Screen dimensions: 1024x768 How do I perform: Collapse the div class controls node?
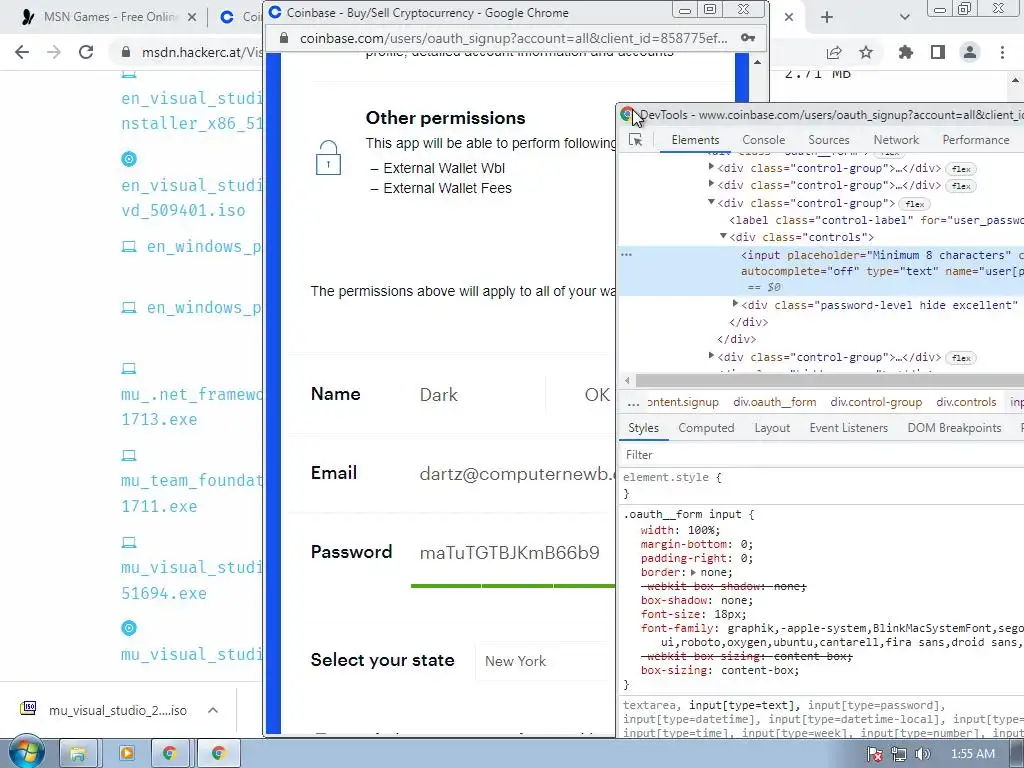723,236
